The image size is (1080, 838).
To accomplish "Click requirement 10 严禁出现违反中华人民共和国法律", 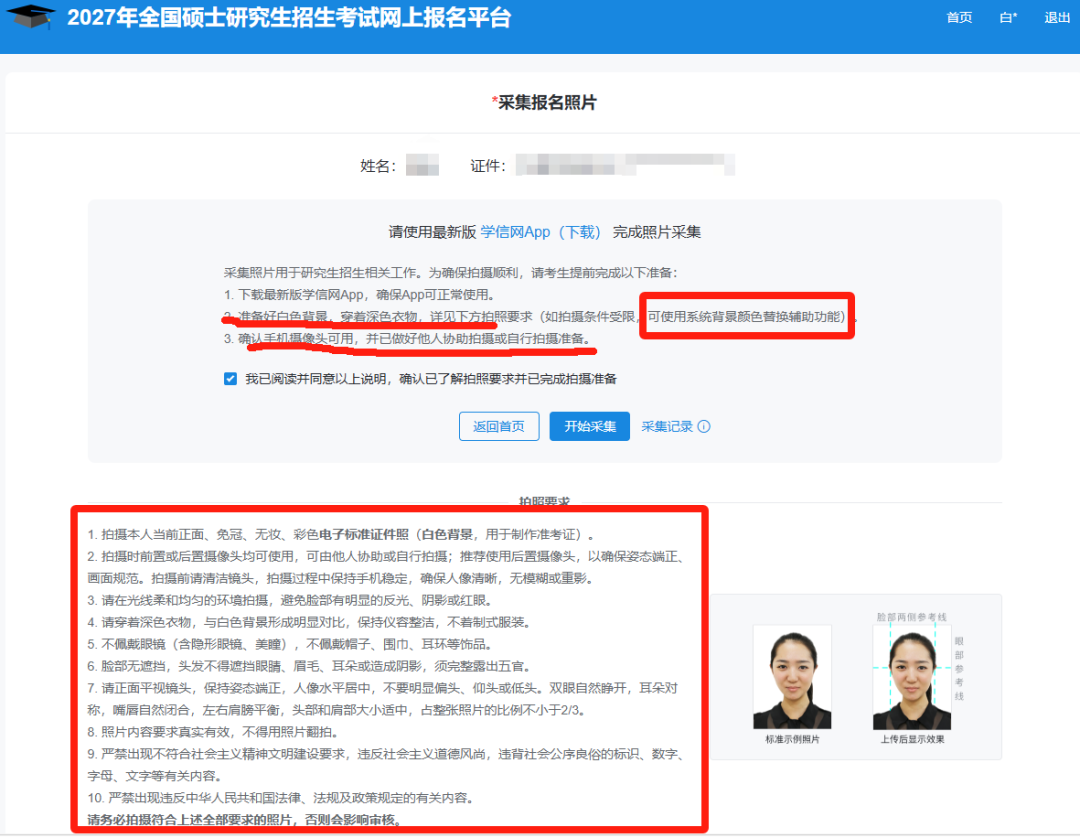I will [280, 798].
